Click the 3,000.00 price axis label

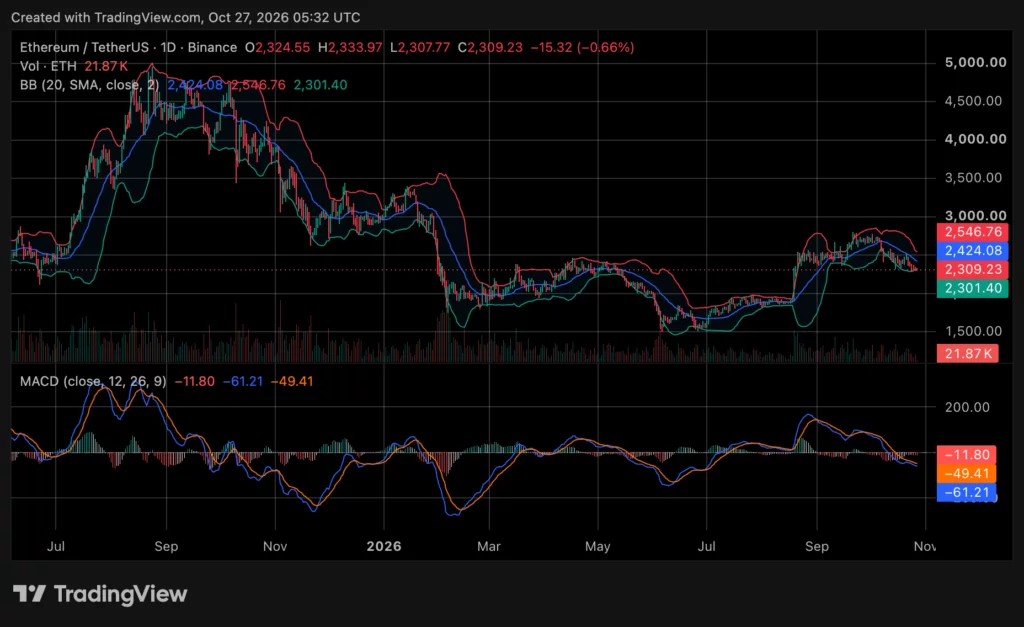coord(976,216)
